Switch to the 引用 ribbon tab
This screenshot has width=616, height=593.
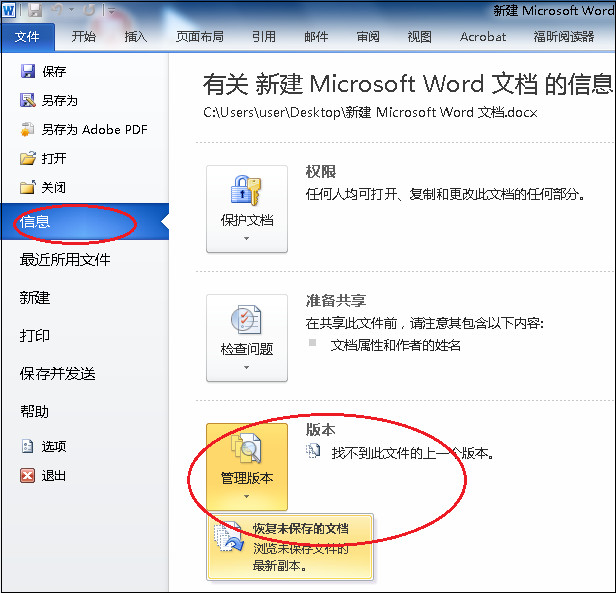point(264,37)
